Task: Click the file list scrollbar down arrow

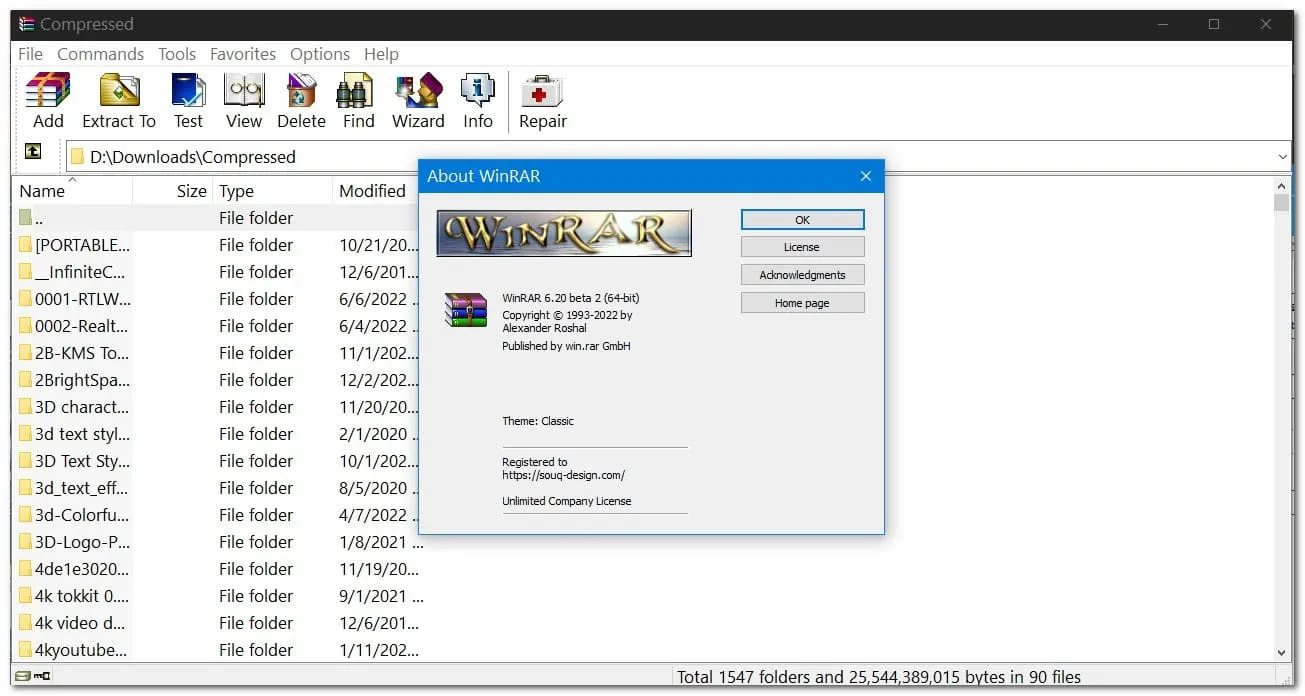Action: [1282, 653]
